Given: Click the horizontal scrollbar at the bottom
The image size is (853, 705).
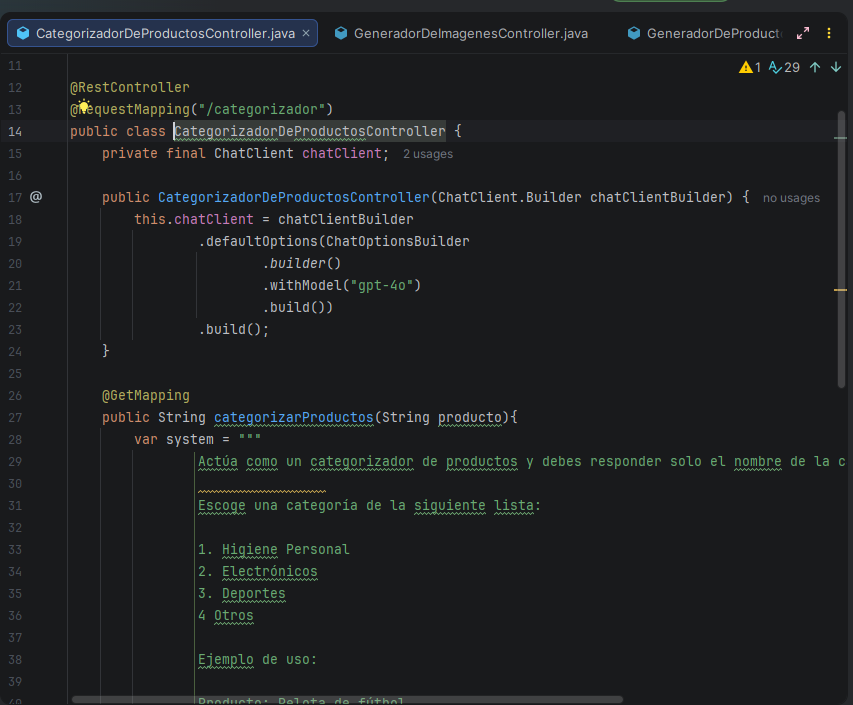Looking at the screenshot, I should click(x=347, y=699).
